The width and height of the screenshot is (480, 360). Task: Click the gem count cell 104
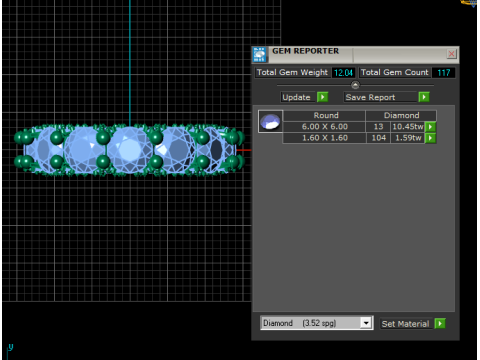378,138
